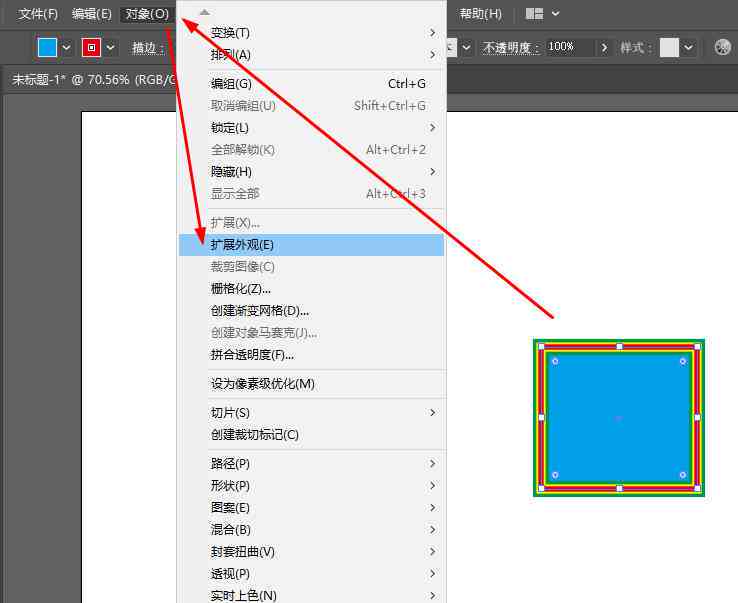
Task: Click the blue fill color swatch
Action: point(48,48)
